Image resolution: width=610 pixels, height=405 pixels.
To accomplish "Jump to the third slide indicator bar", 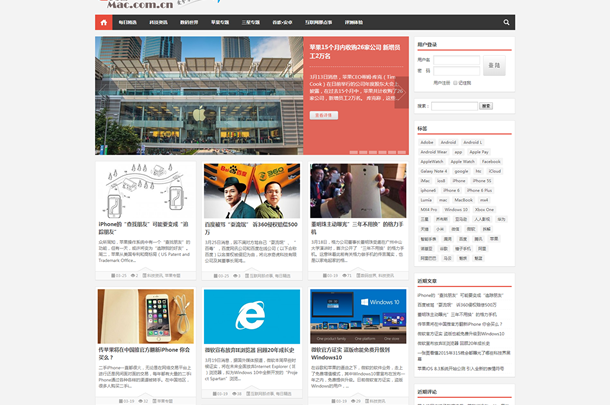I will [373, 153].
